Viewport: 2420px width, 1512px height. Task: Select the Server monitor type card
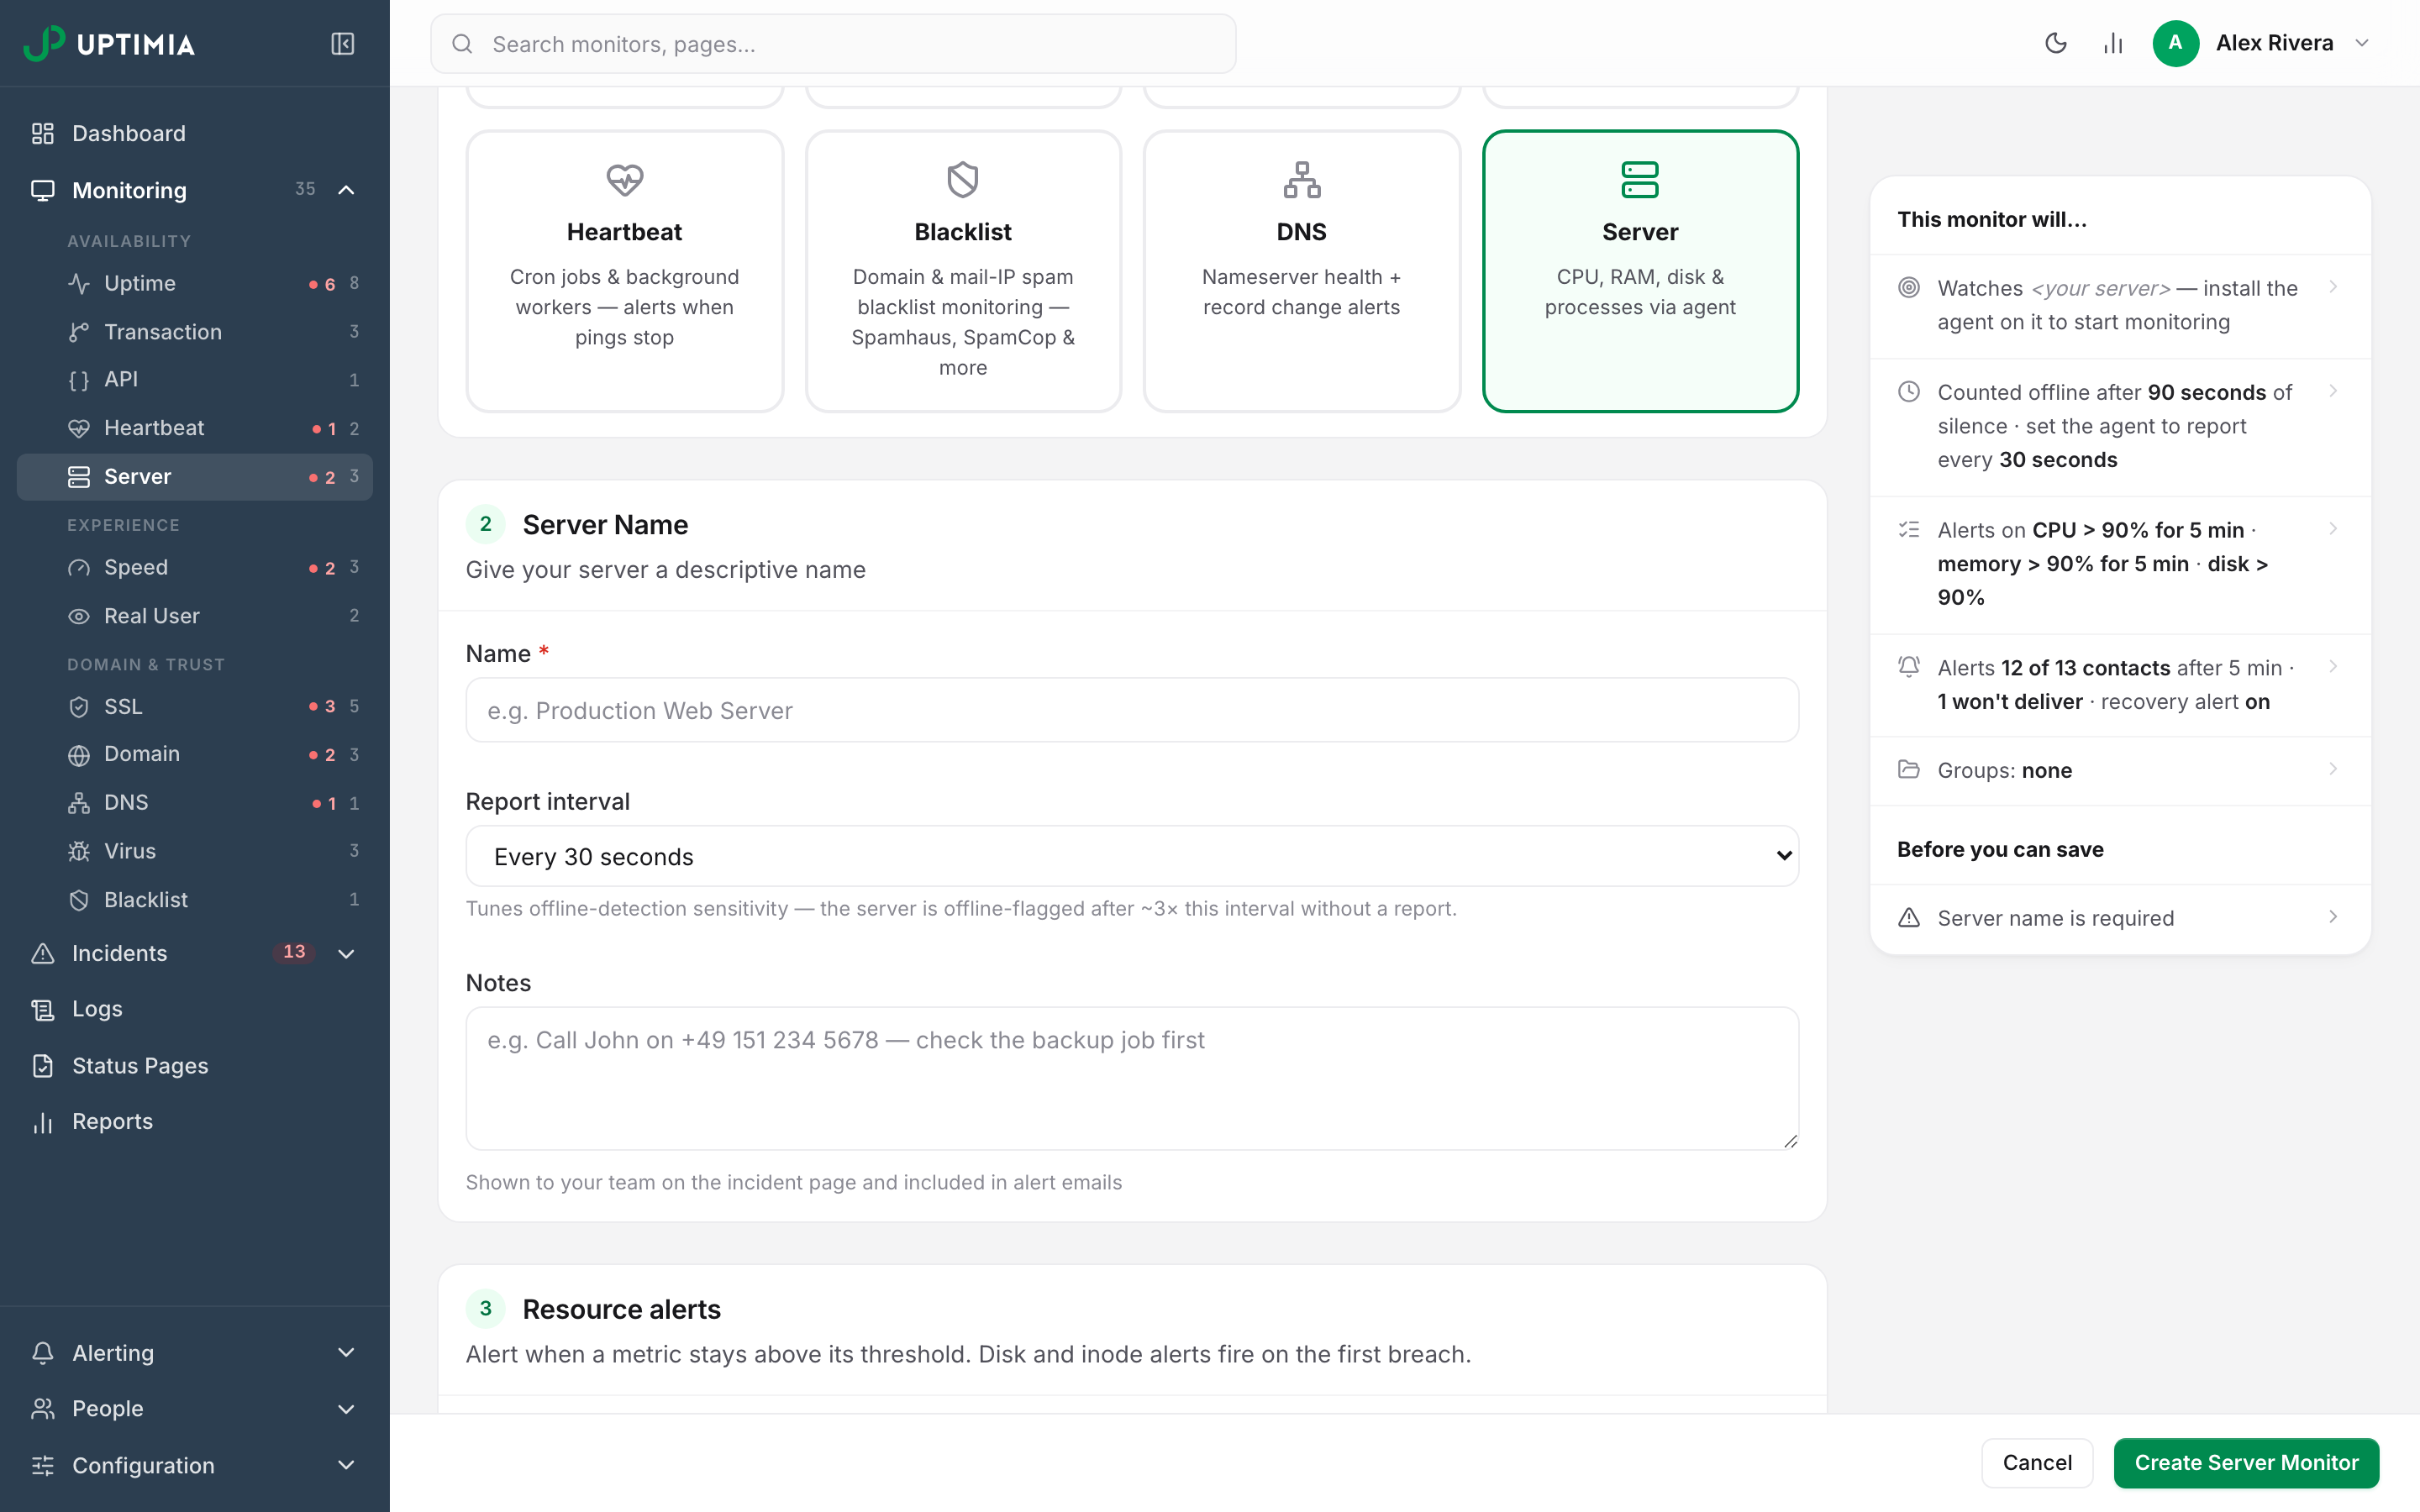coord(1640,271)
